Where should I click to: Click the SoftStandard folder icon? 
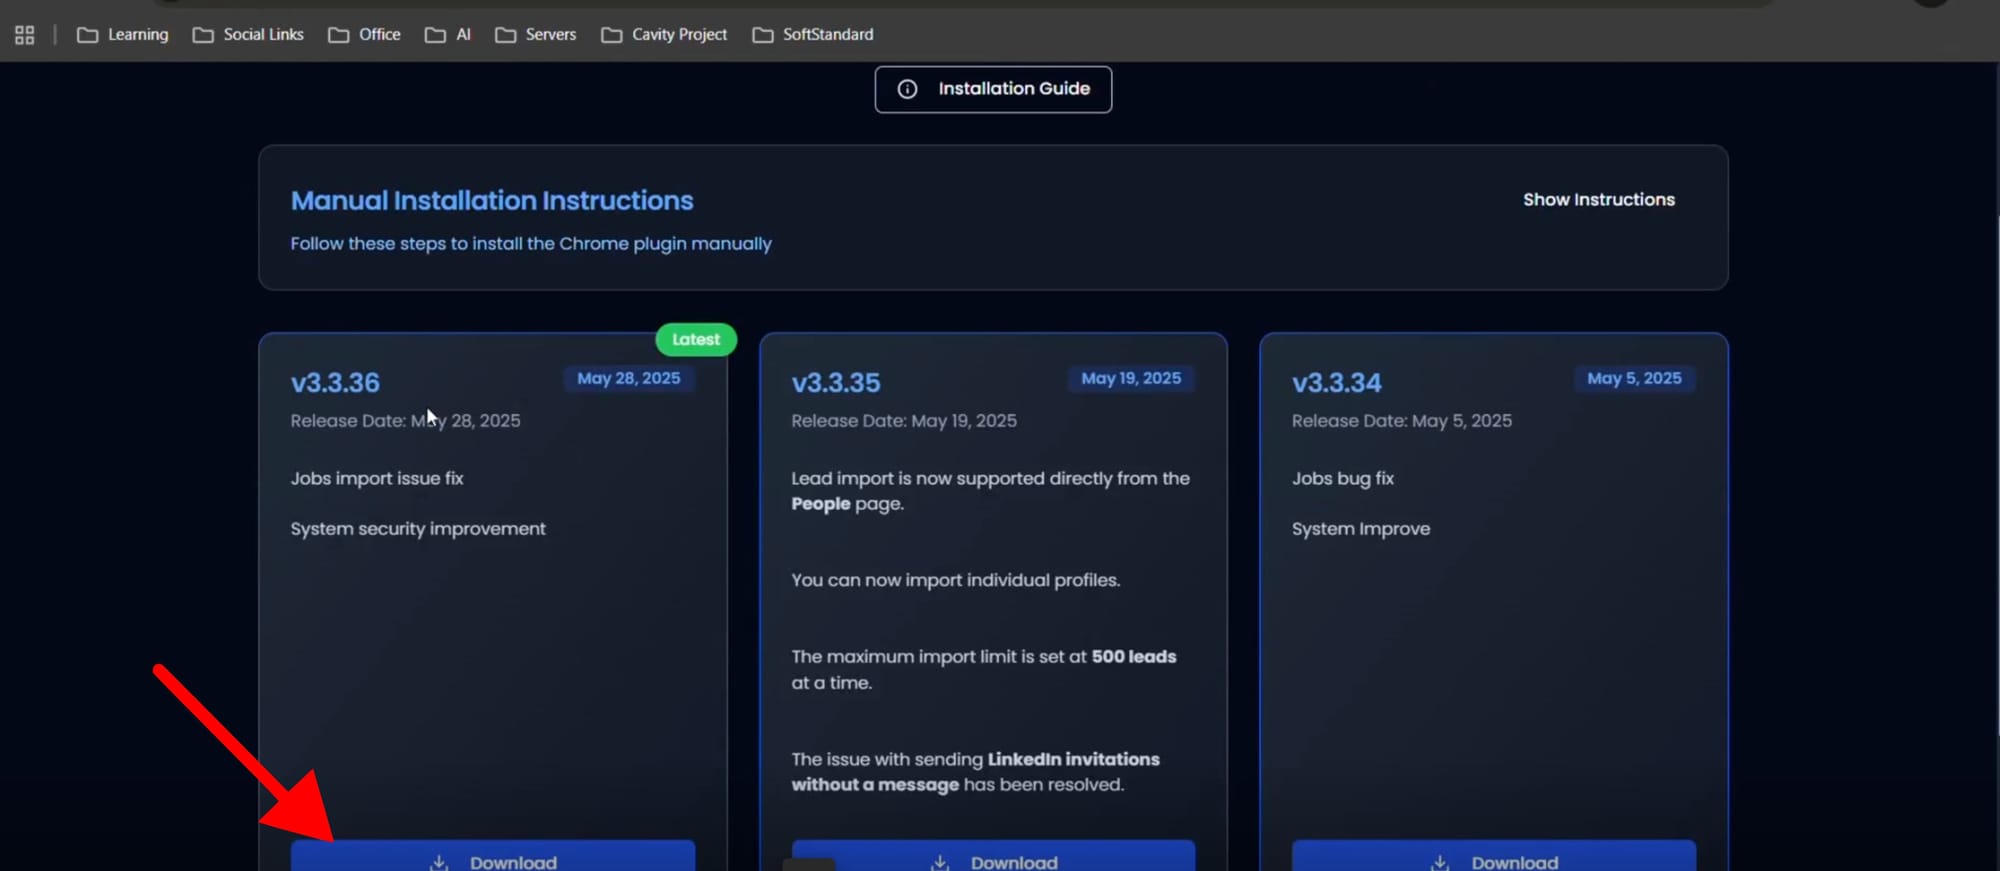[x=763, y=35]
